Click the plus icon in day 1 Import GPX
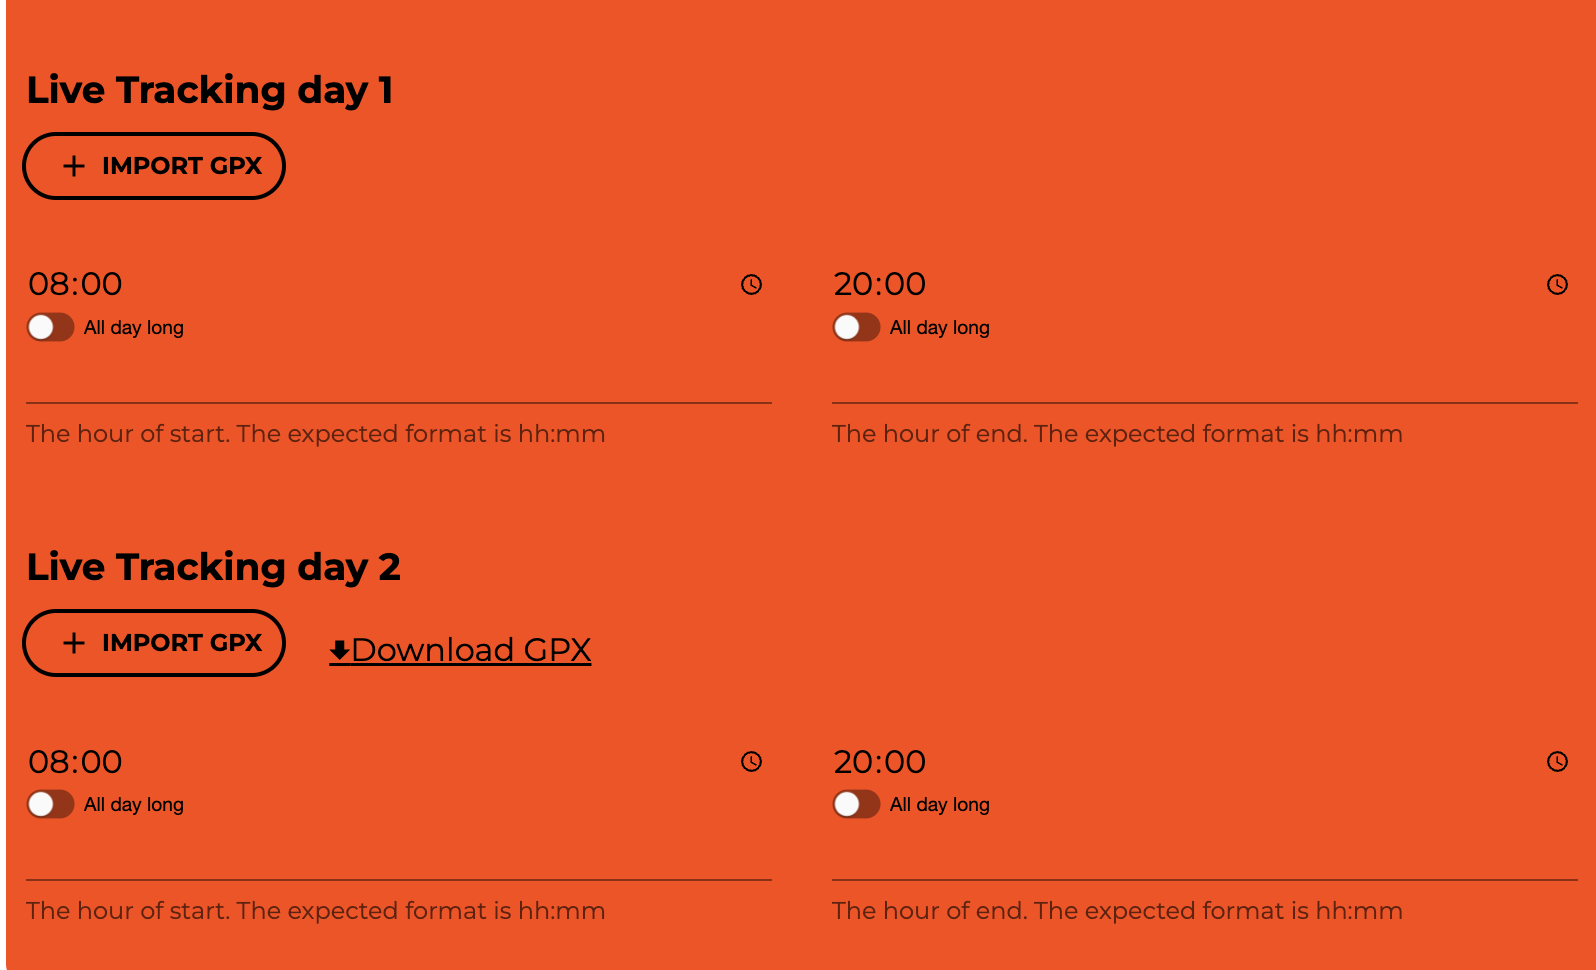 point(74,166)
